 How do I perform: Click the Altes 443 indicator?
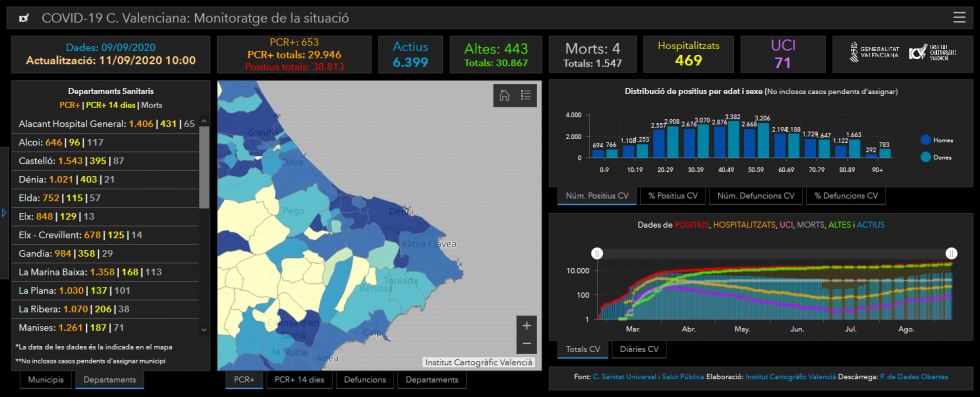(496, 54)
